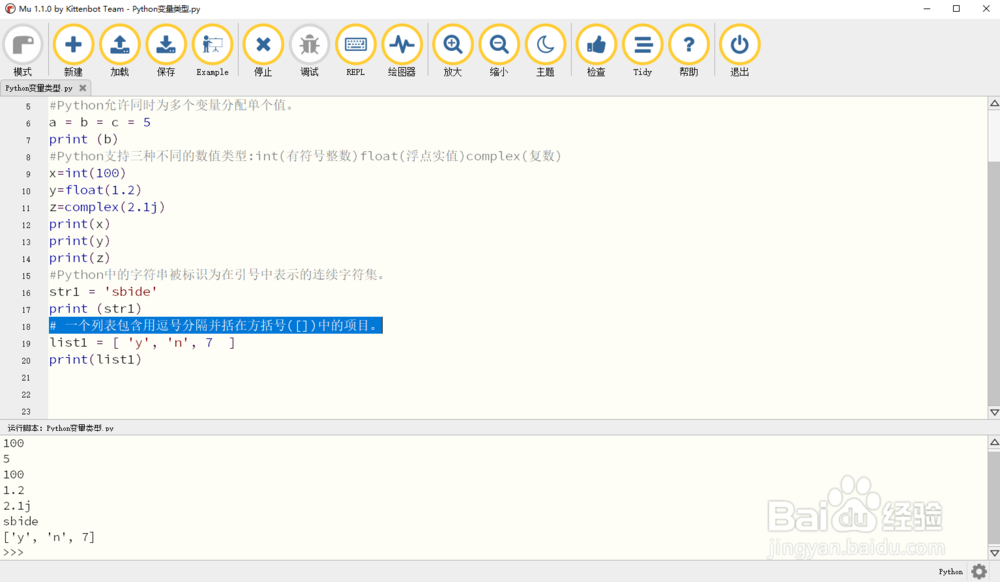This screenshot has height=582, width=1000.
Task: Click line 7 'print (b)'
Action: tap(84, 139)
